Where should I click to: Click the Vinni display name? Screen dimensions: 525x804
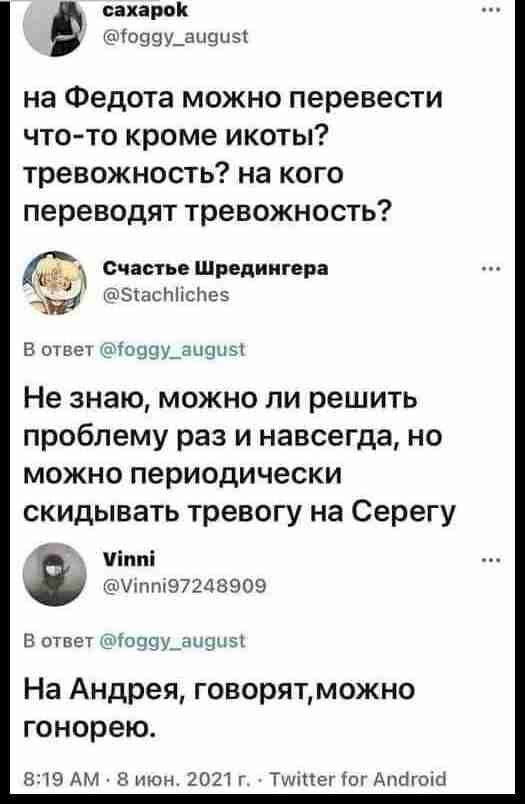pos(129,560)
